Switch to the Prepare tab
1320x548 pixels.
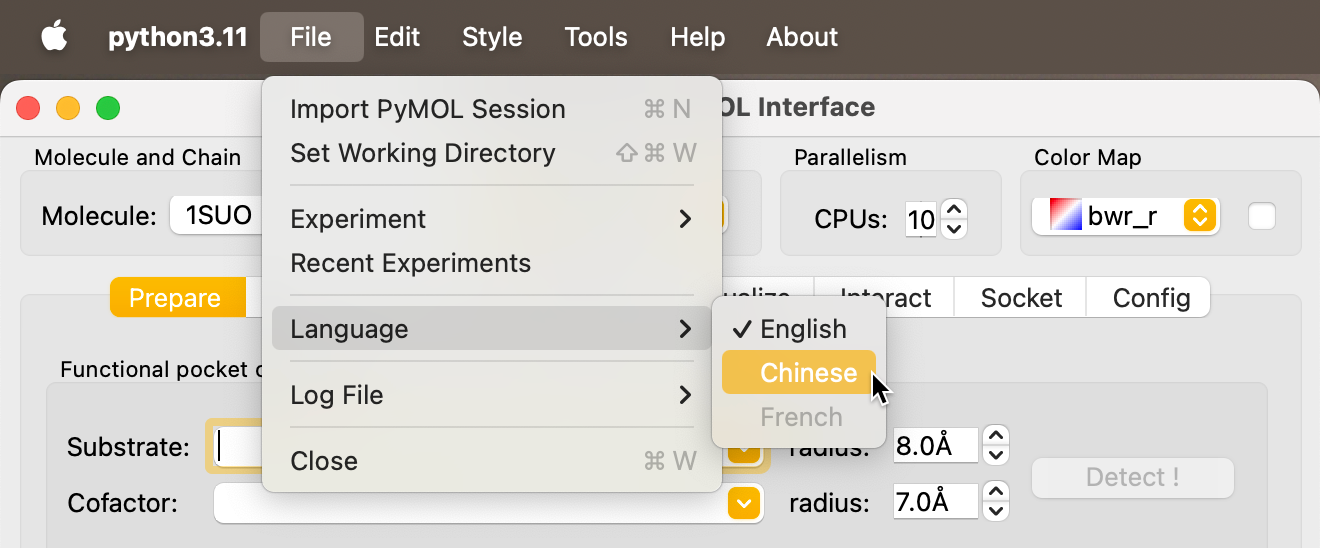click(177, 298)
